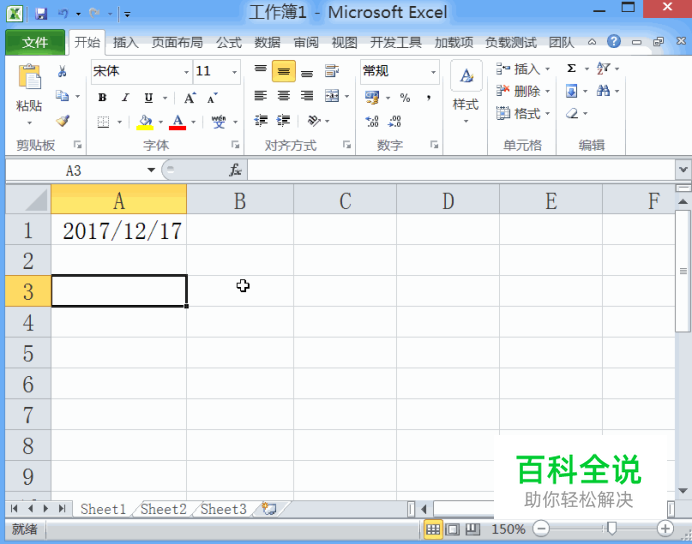692x544 pixels.
Task: Click the Find and Select binoculars
Action: 603,91
